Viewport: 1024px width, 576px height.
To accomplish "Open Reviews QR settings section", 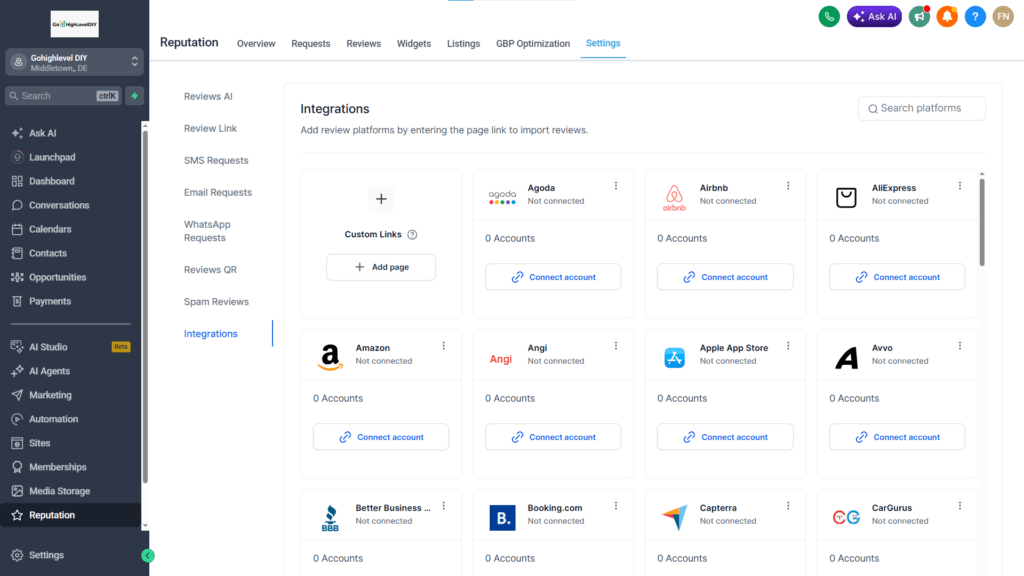I will (210, 270).
